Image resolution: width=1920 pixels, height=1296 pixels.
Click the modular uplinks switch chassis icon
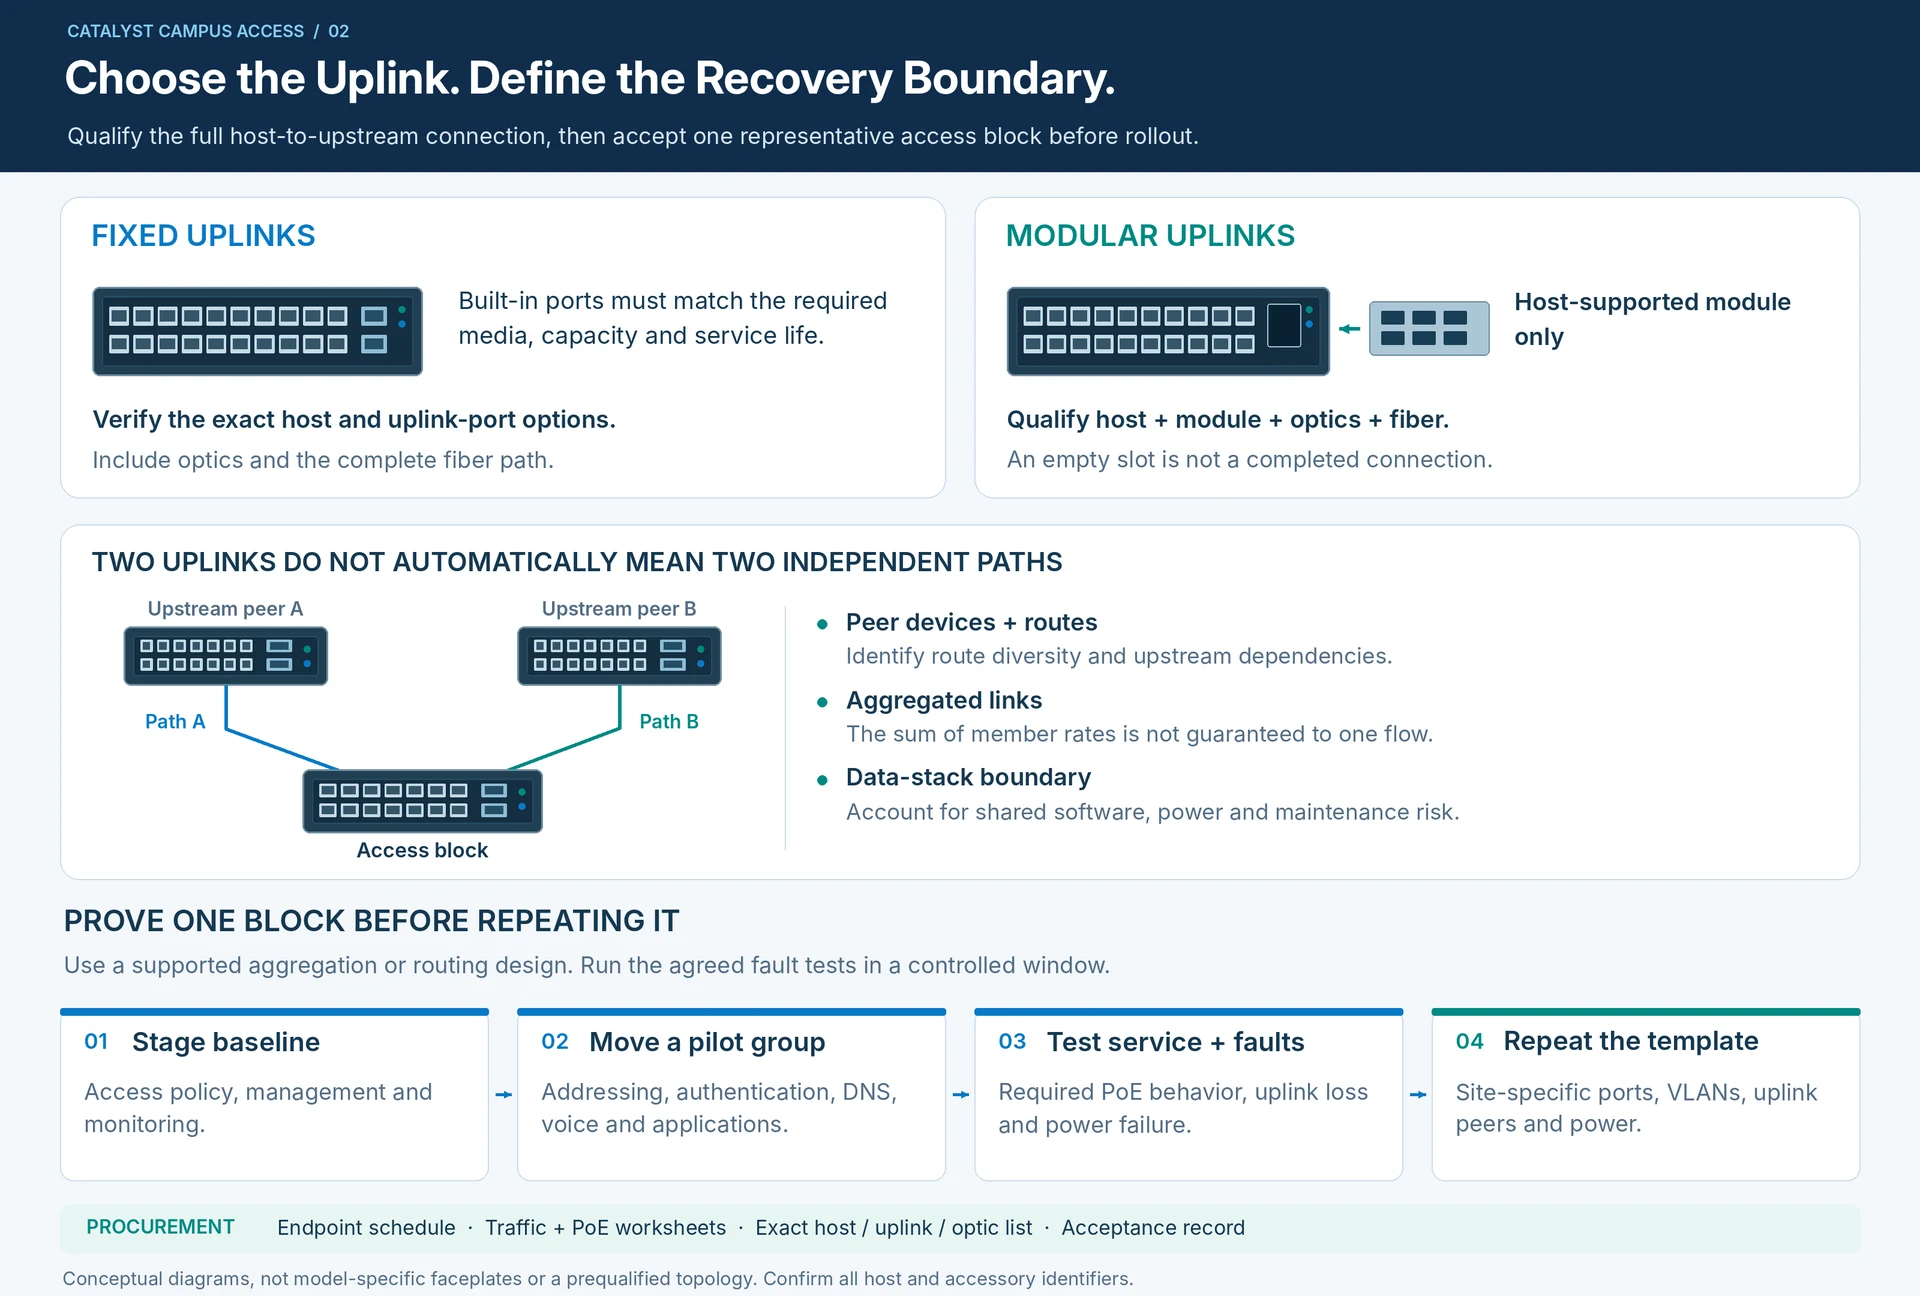pos(1168,331)
